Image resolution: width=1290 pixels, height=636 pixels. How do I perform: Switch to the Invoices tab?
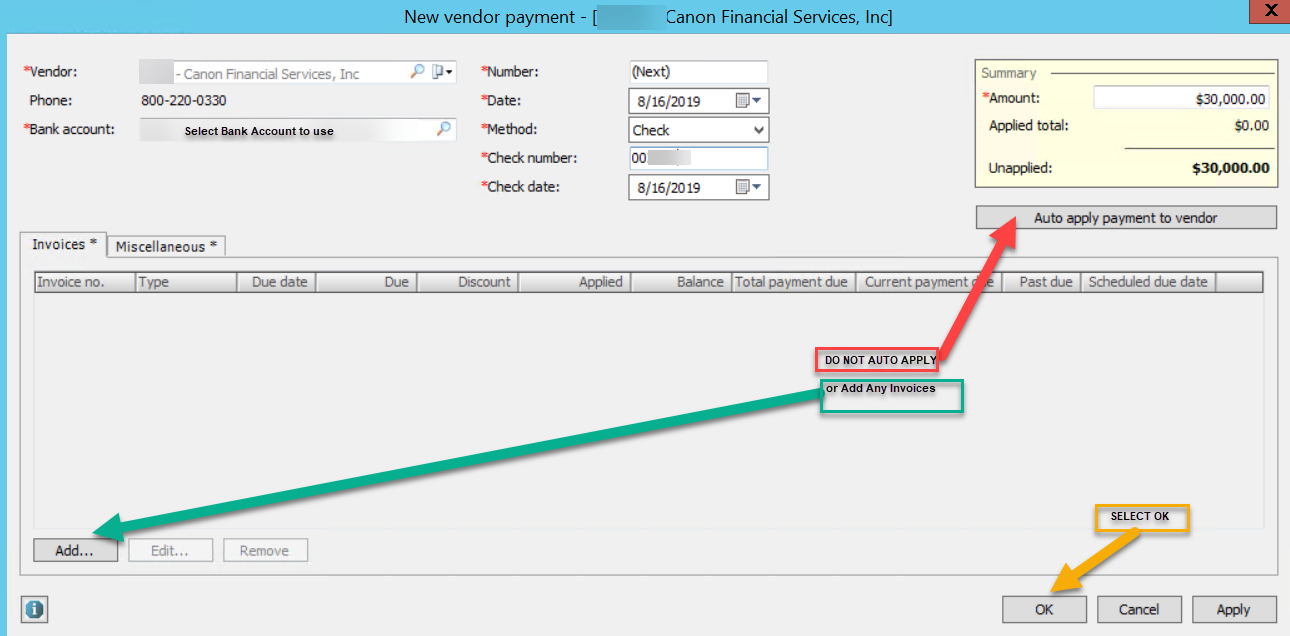[x=64, y=245]
